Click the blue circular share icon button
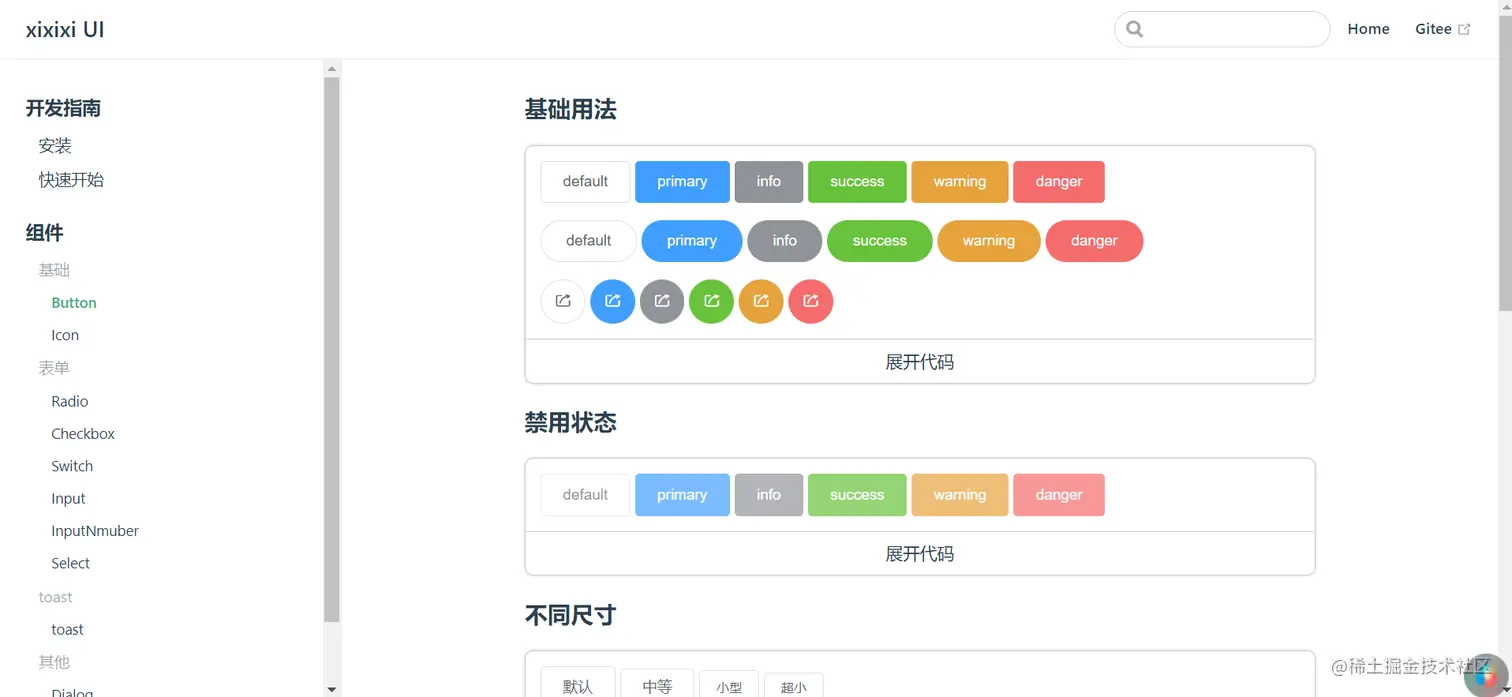1512x697 pixels. click(613, 301)
